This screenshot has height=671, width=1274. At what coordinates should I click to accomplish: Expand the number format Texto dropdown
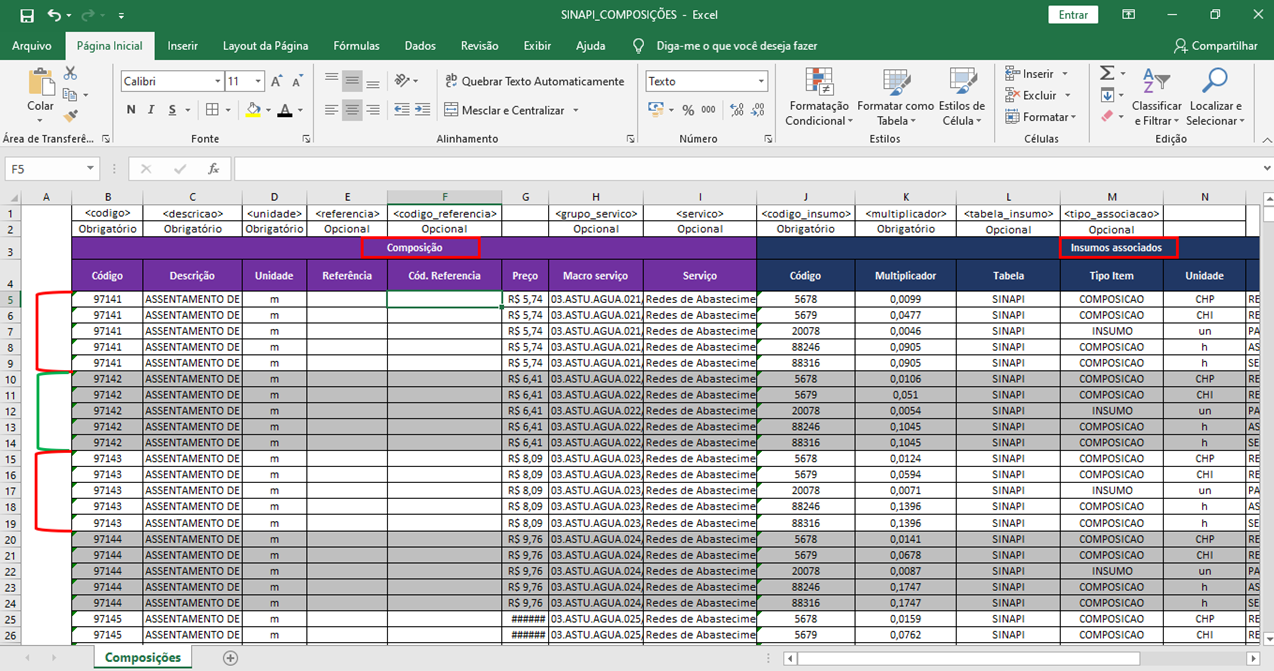(x=761, y=81)
